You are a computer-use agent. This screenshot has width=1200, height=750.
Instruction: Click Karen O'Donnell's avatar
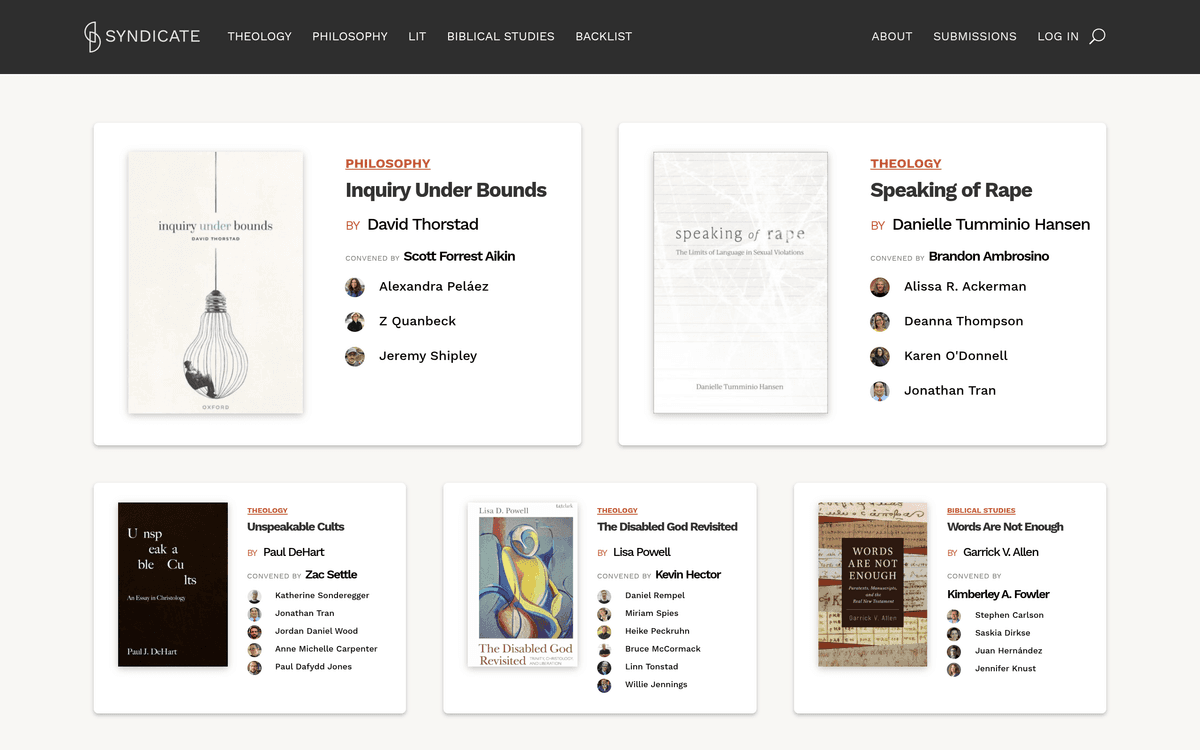tap(880, 356)
